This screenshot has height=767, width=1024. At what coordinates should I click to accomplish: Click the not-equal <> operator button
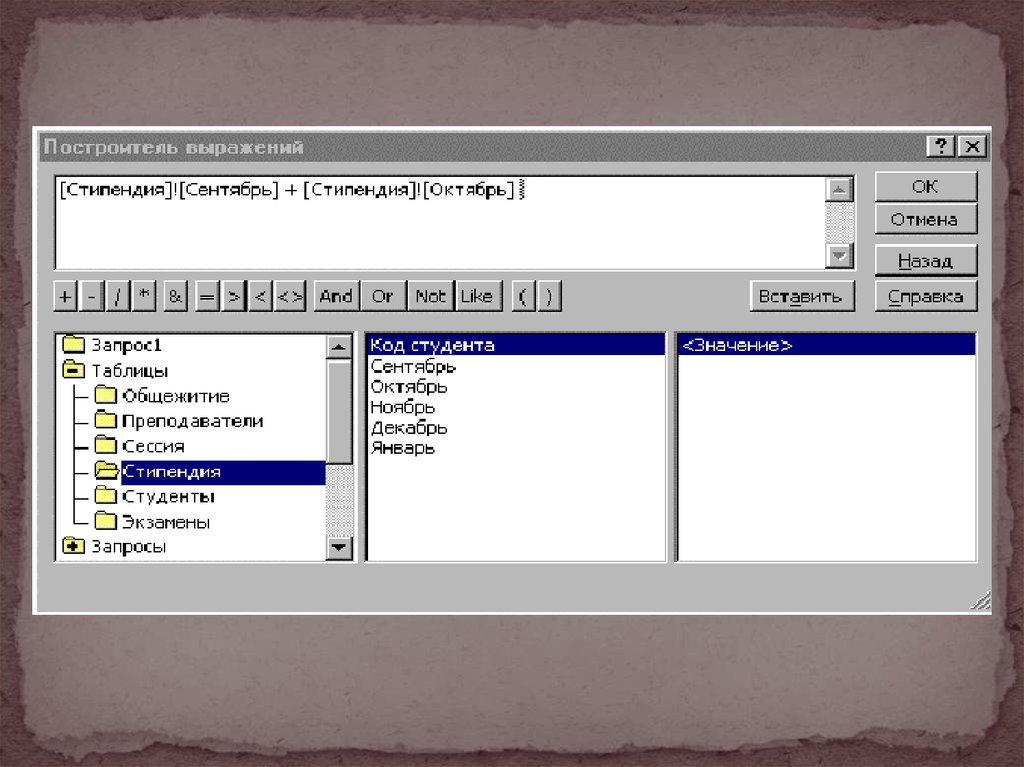tap(290, 296)
